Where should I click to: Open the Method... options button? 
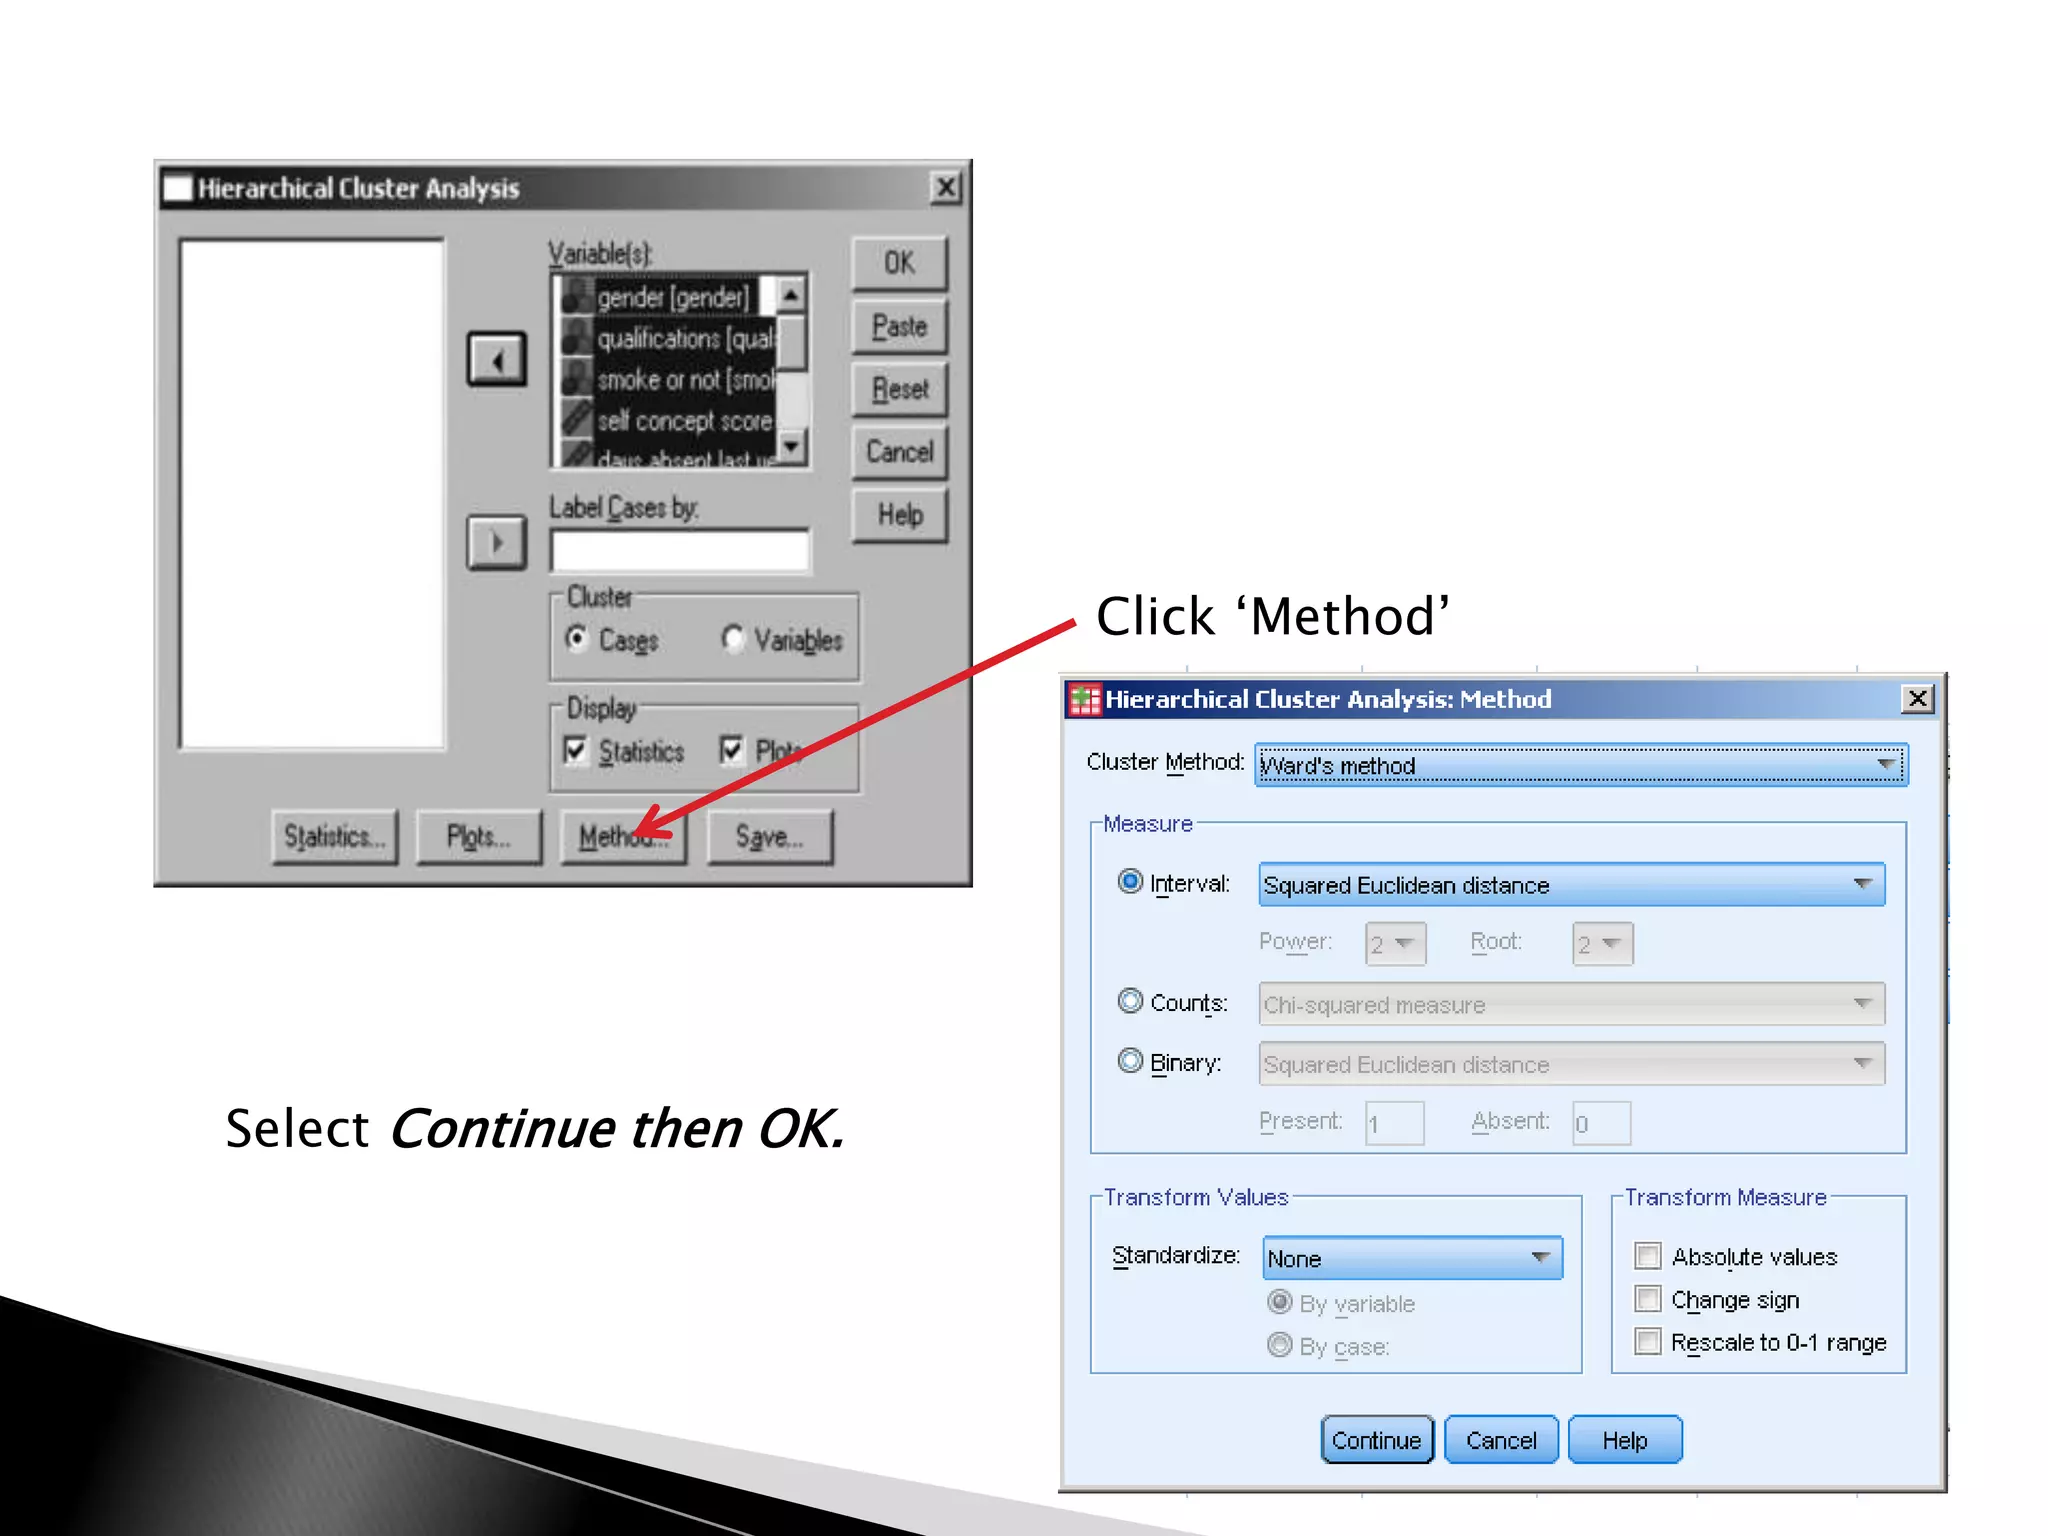tap(623, 836)
